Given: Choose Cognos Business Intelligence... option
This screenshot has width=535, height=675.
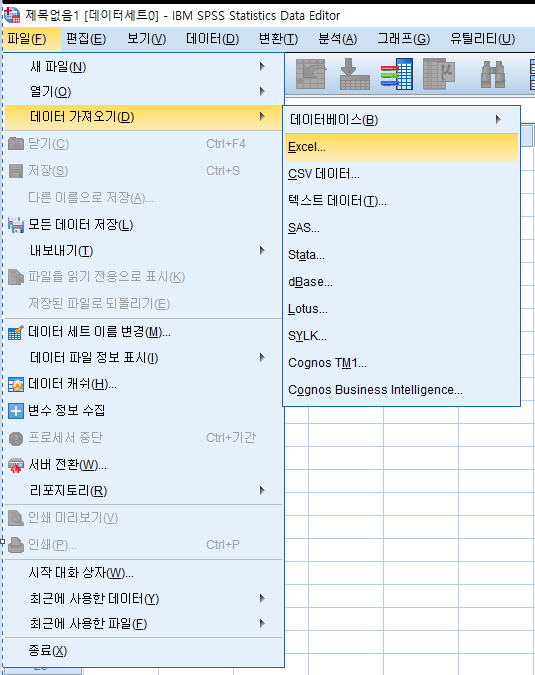Looking at the screenshot, I should (x=401, y=390).
